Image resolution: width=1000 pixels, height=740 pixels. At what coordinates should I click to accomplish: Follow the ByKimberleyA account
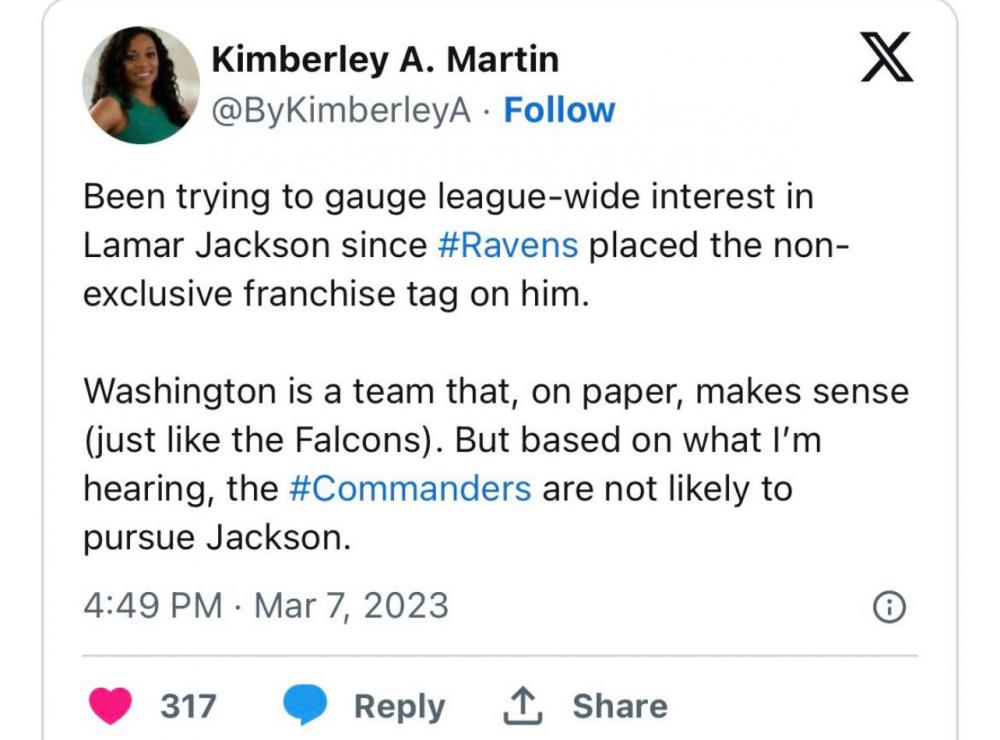[559, 110]
